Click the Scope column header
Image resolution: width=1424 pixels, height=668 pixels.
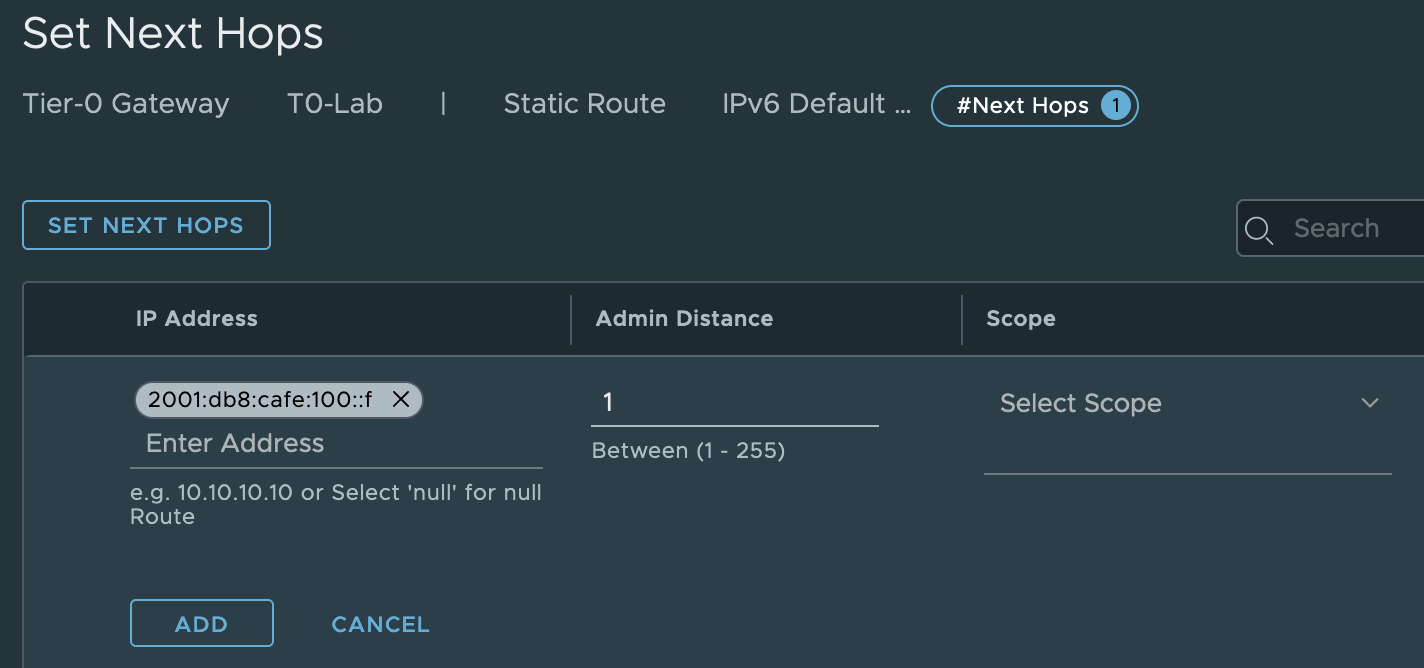1020,319
